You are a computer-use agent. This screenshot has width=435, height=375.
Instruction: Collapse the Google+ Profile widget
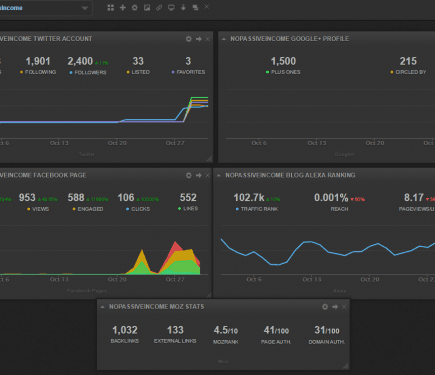(224, 39)
